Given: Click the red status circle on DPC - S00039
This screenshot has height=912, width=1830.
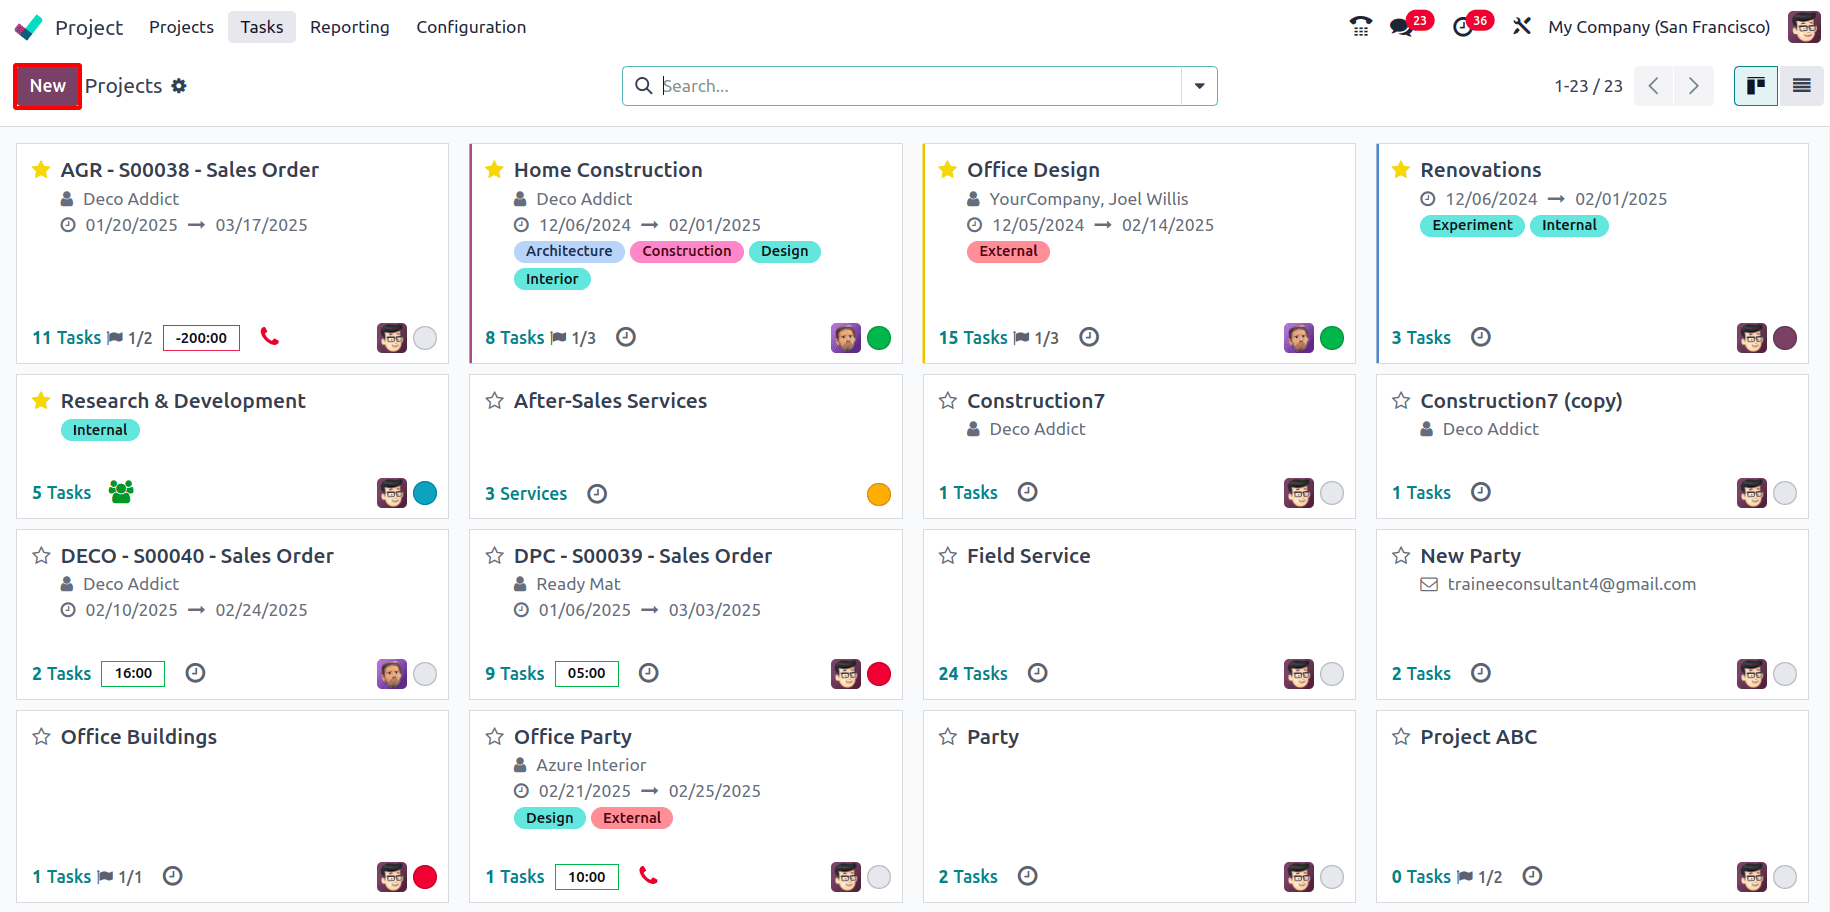Looking at the screenshot, I should [879, 674].
